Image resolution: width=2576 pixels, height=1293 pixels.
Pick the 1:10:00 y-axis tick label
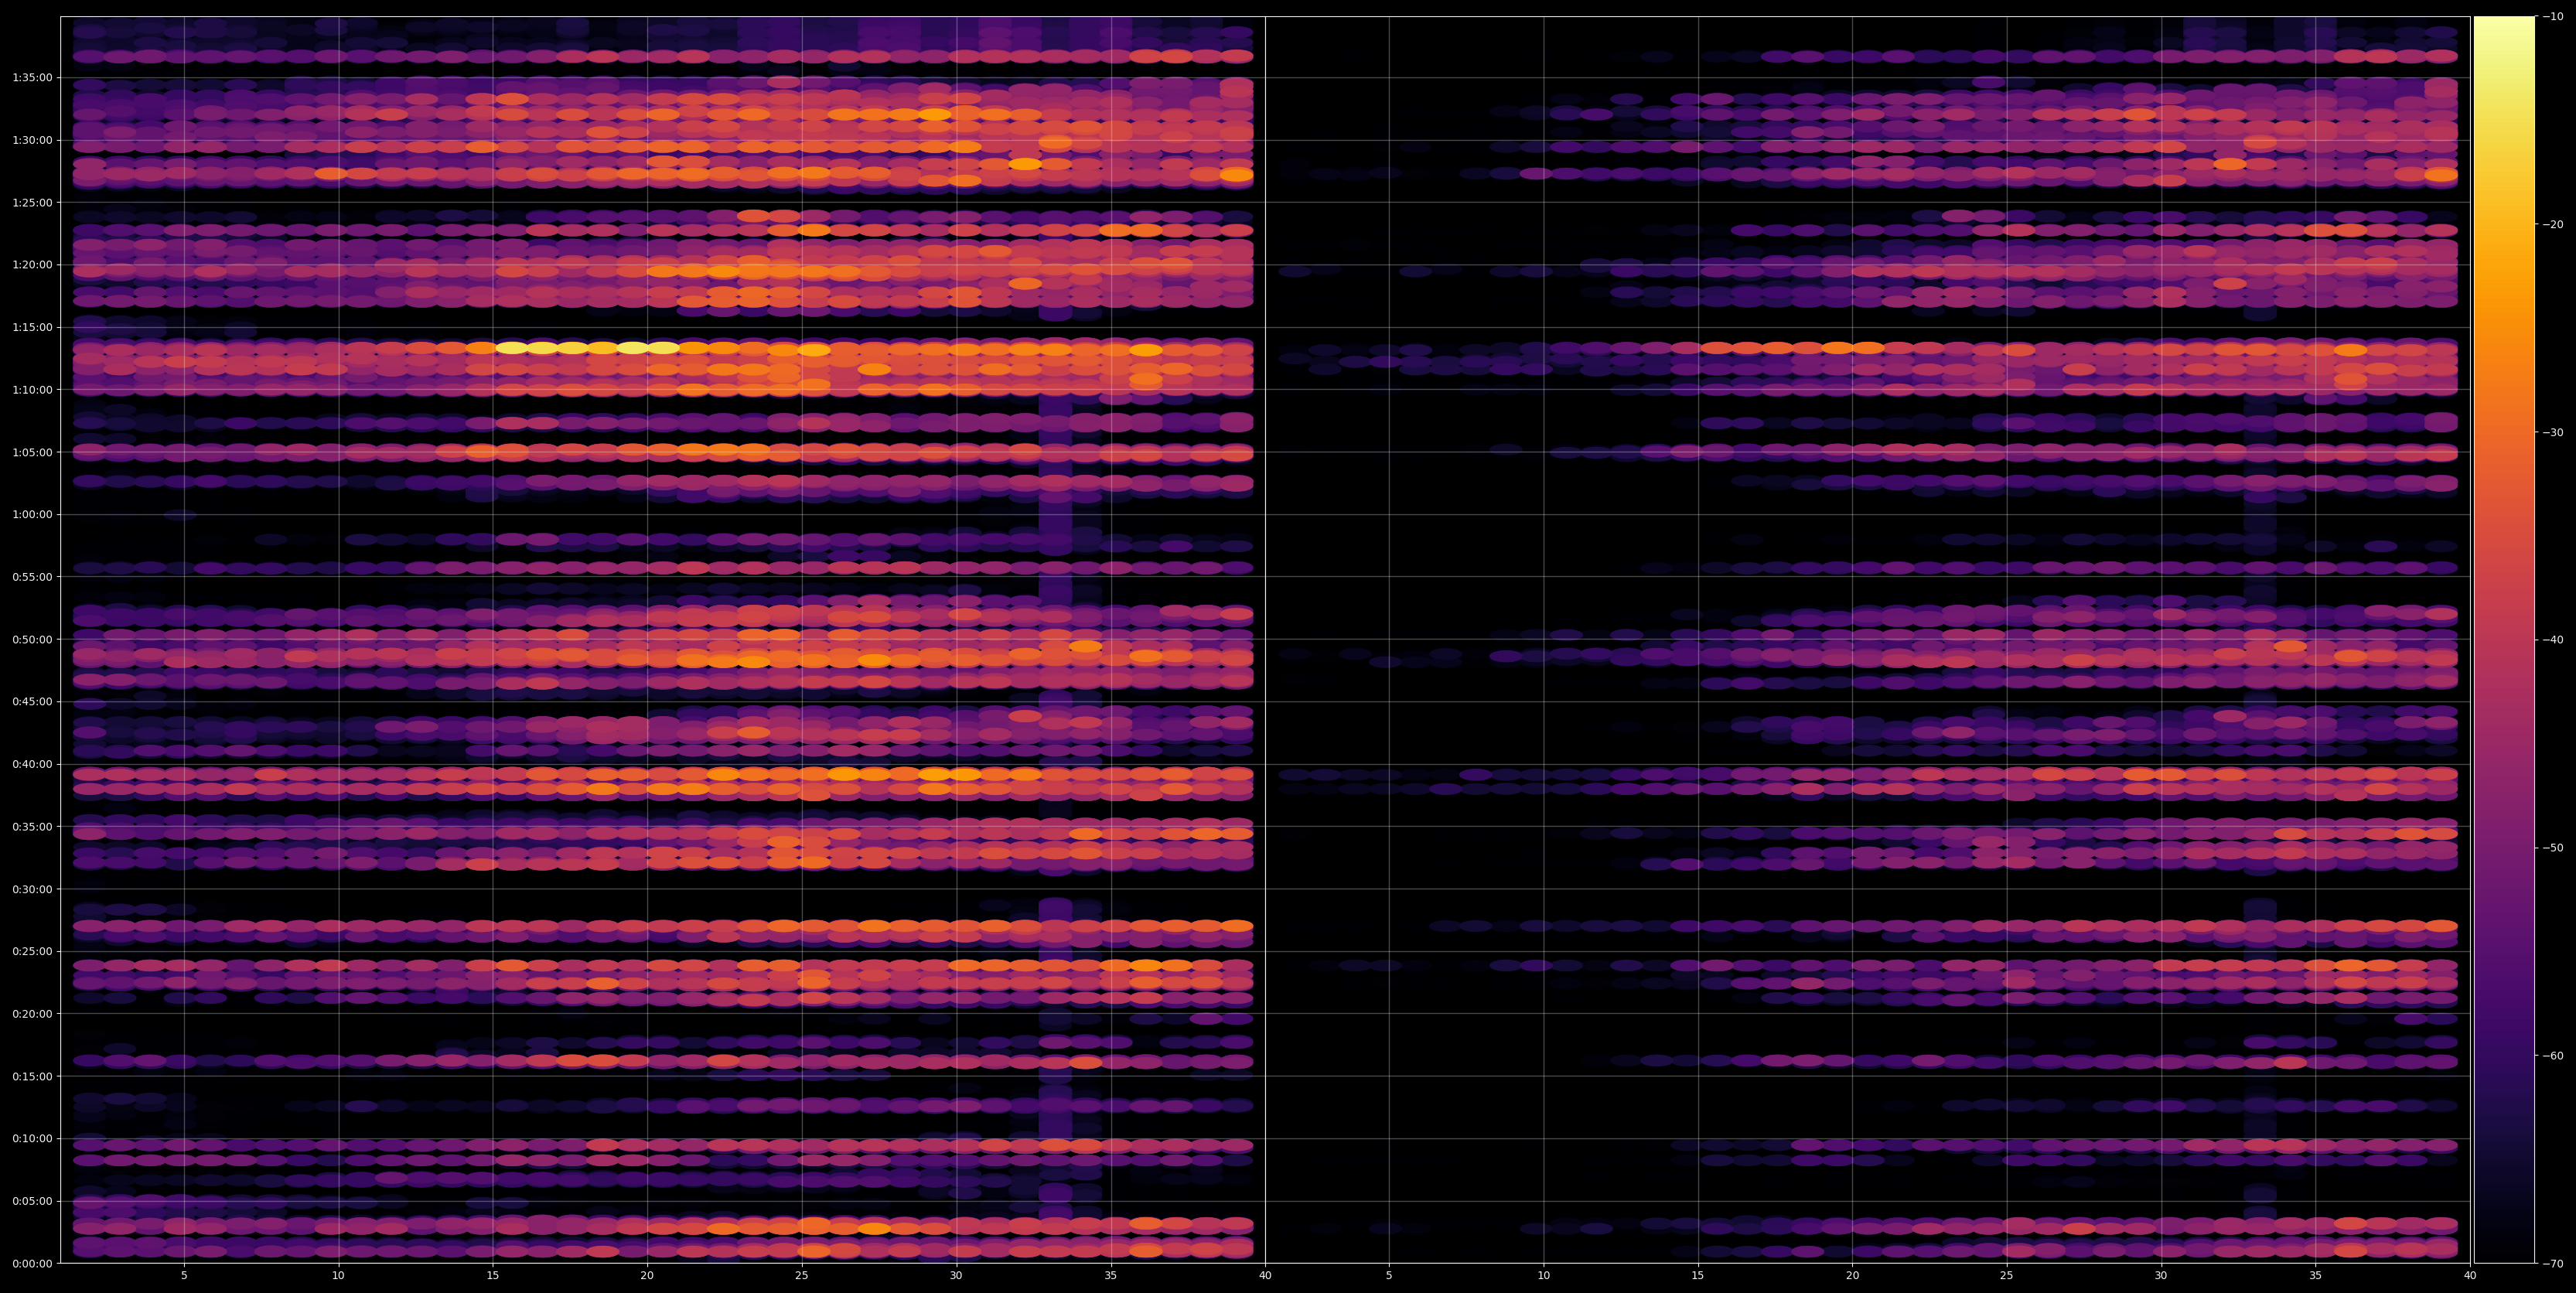point(32,389)
